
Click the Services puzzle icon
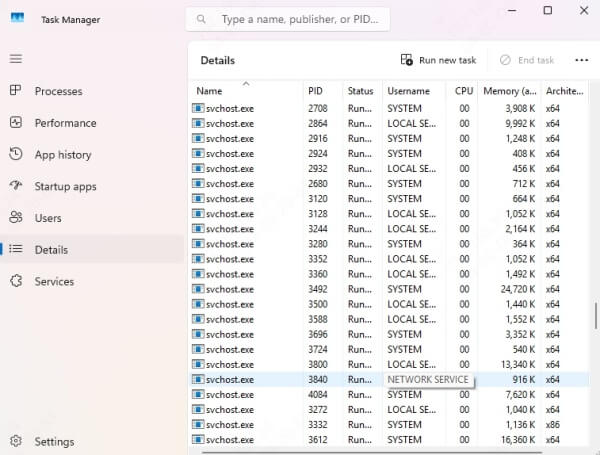pyautogui.click(x=16, y=281)
